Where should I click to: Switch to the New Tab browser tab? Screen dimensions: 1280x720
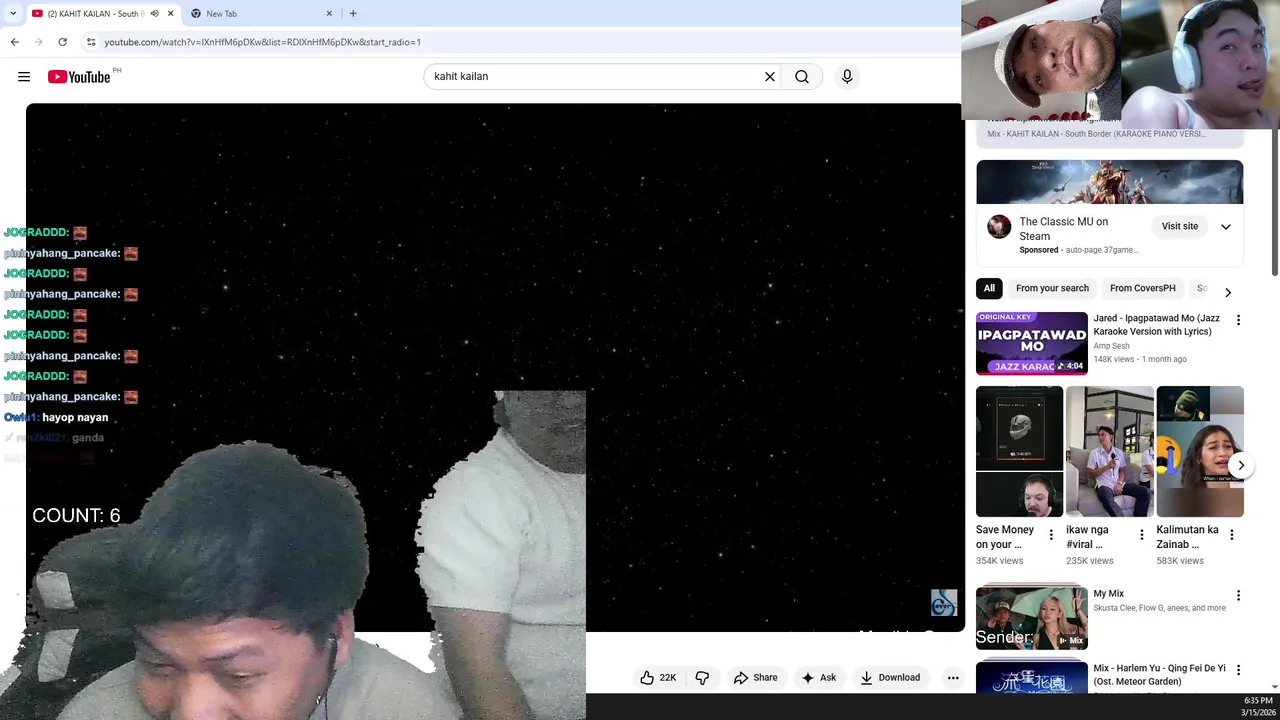[260, 13]
